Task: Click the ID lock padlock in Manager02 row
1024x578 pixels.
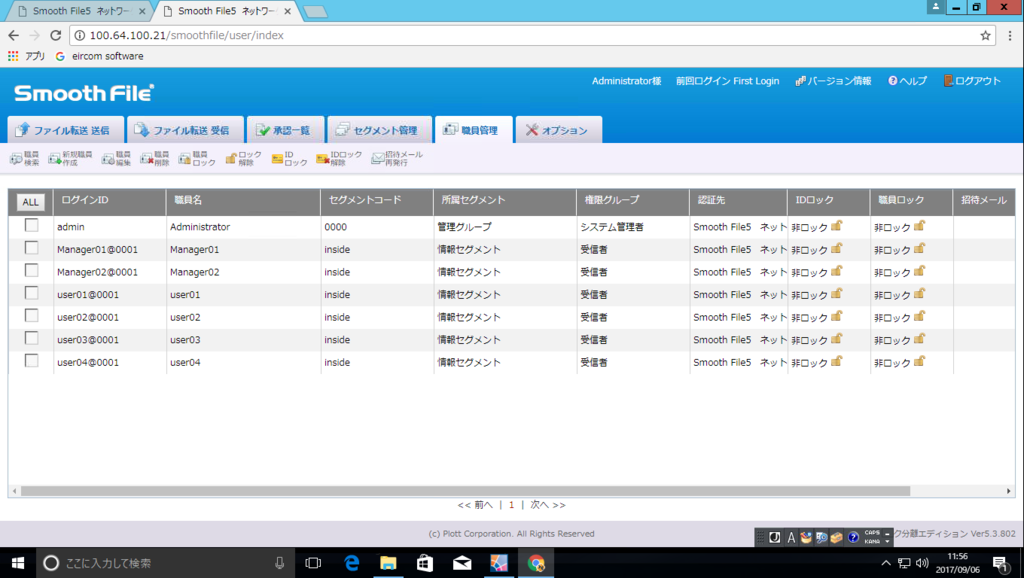Action: click(x=837, y=271)
